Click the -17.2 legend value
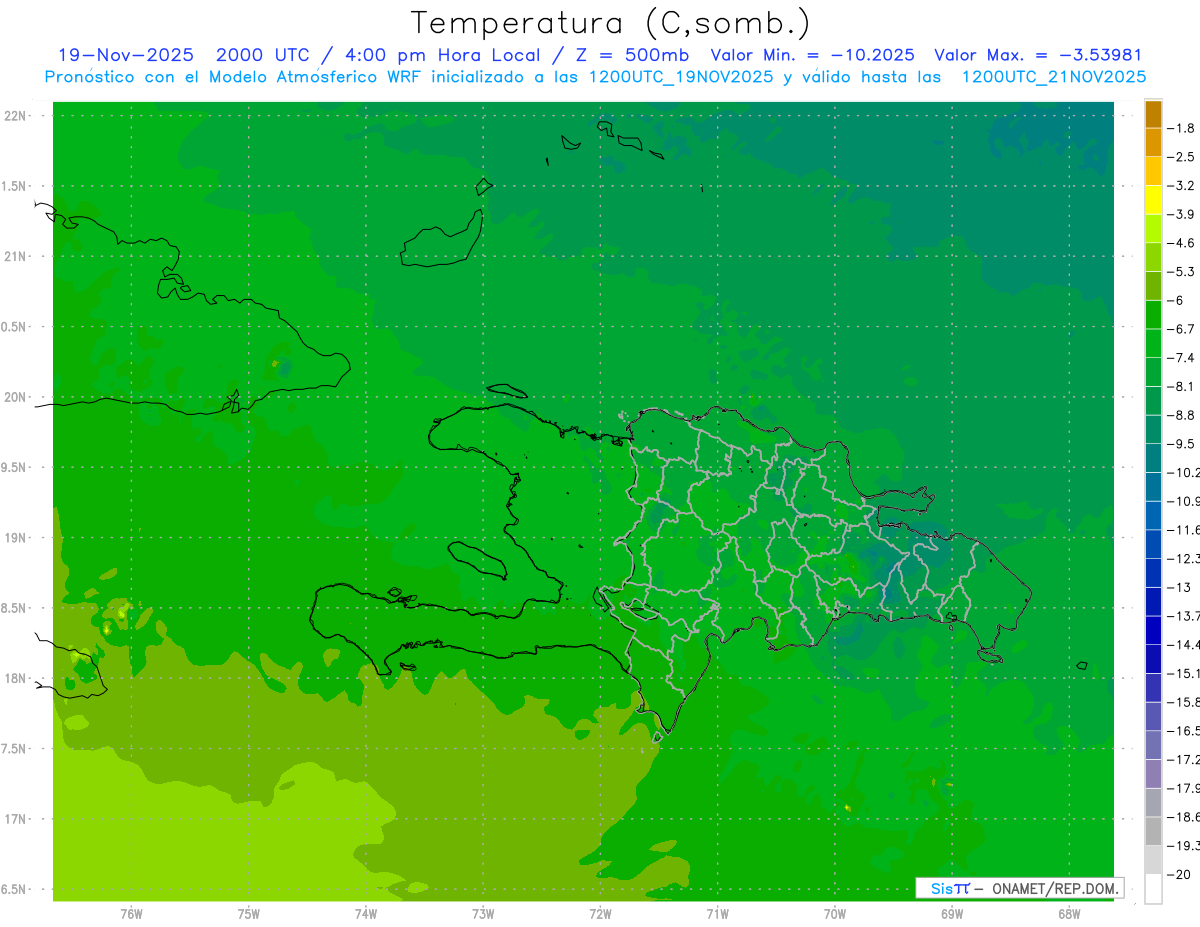The height and width of the screenshot is (927, 1200). point(1185,760)
